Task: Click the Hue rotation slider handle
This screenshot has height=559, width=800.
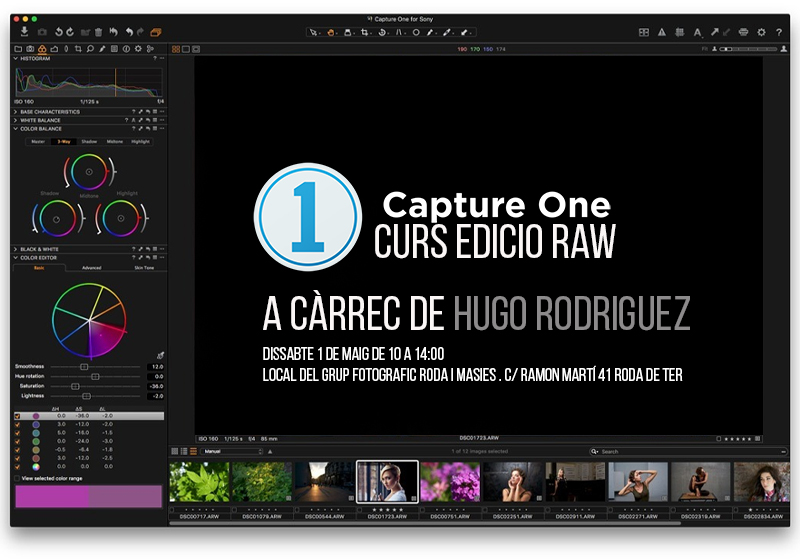Action: coord(95,376)
